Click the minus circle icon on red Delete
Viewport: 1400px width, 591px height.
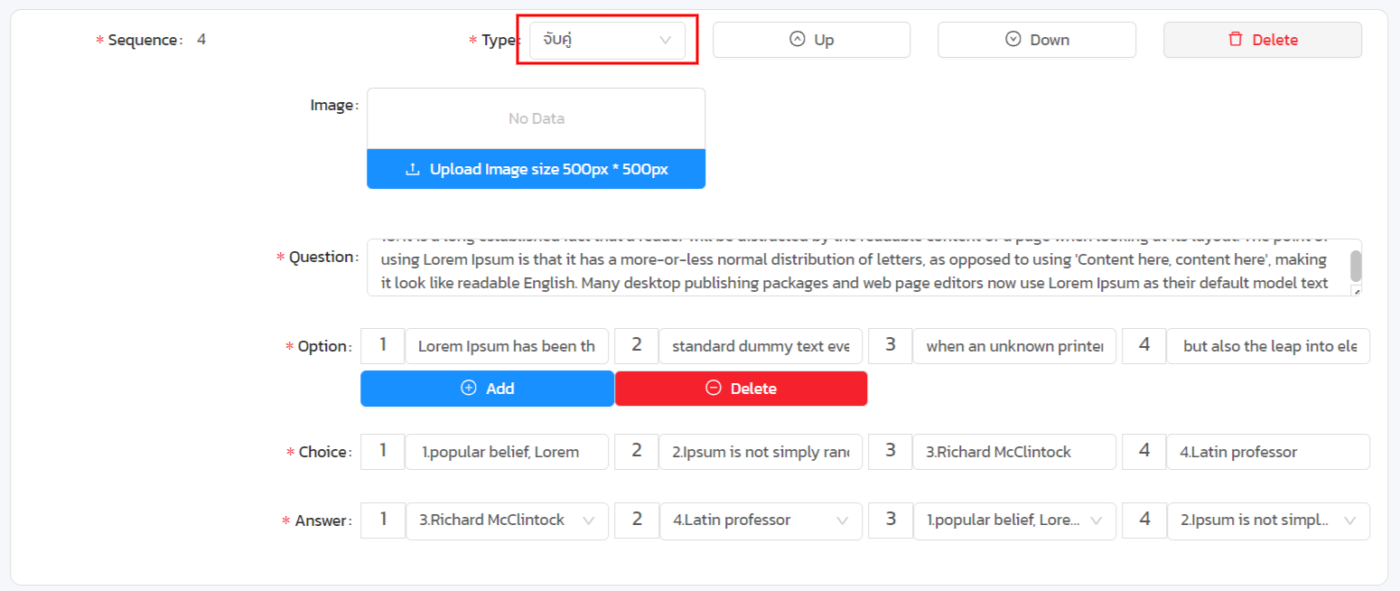tap(713, 388)
